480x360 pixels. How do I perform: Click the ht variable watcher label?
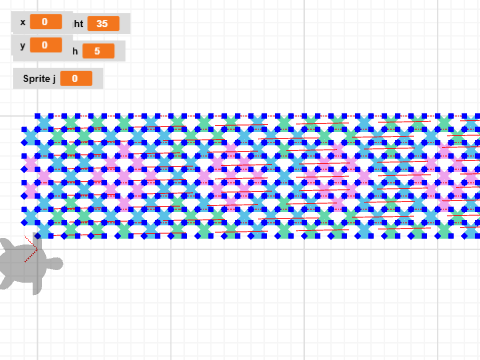[x=79, y=24]
